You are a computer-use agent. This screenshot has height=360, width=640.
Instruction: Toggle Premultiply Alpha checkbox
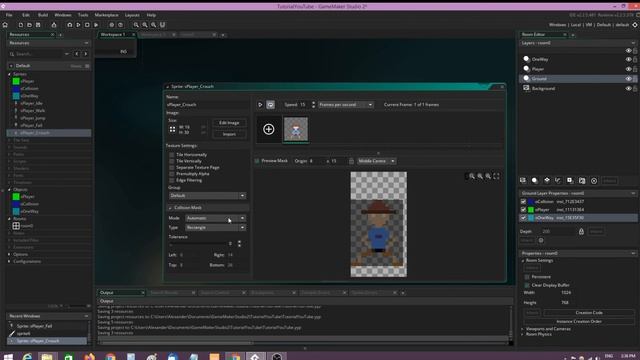(x=172, y=174)
